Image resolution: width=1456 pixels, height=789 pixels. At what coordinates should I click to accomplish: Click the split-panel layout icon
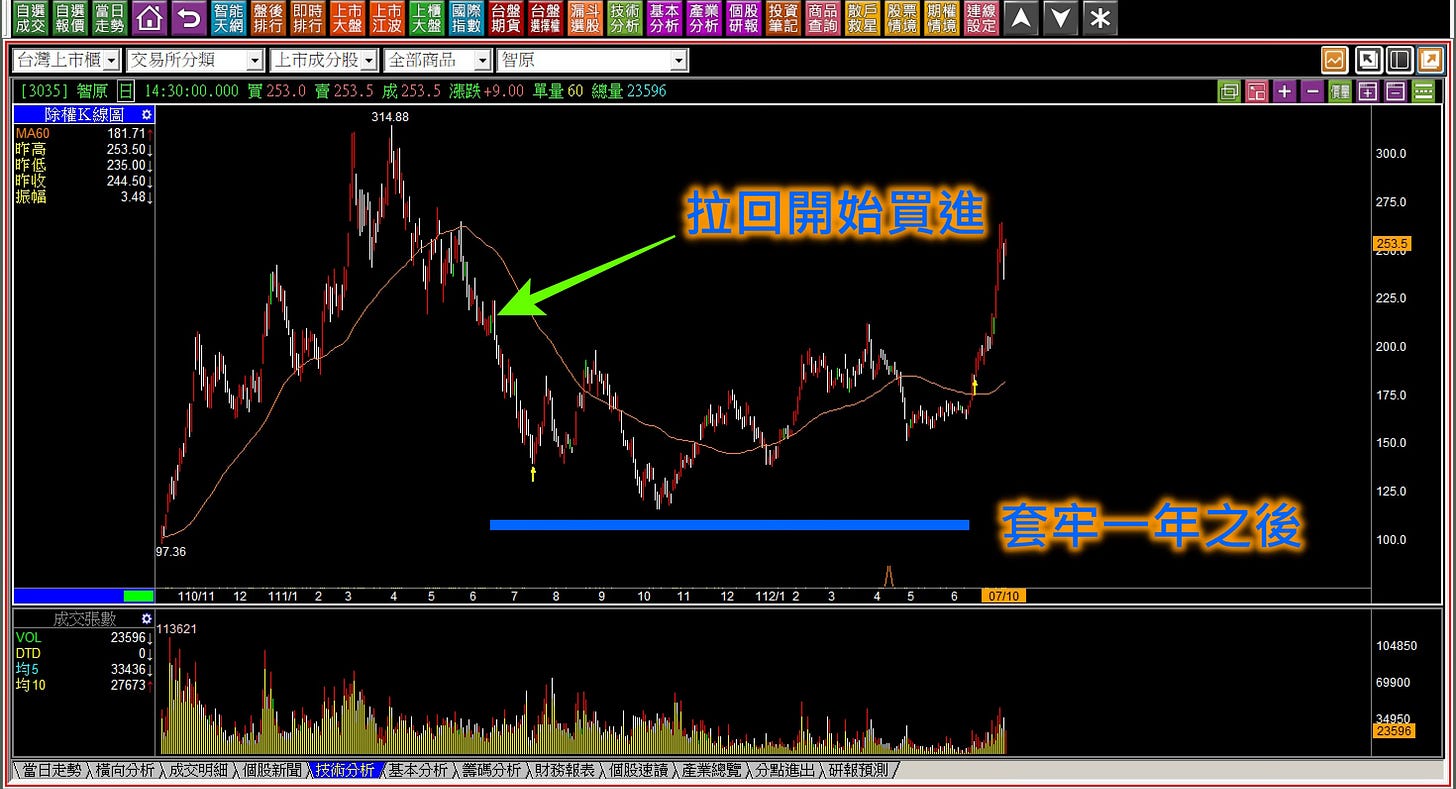click(1399, 60)
